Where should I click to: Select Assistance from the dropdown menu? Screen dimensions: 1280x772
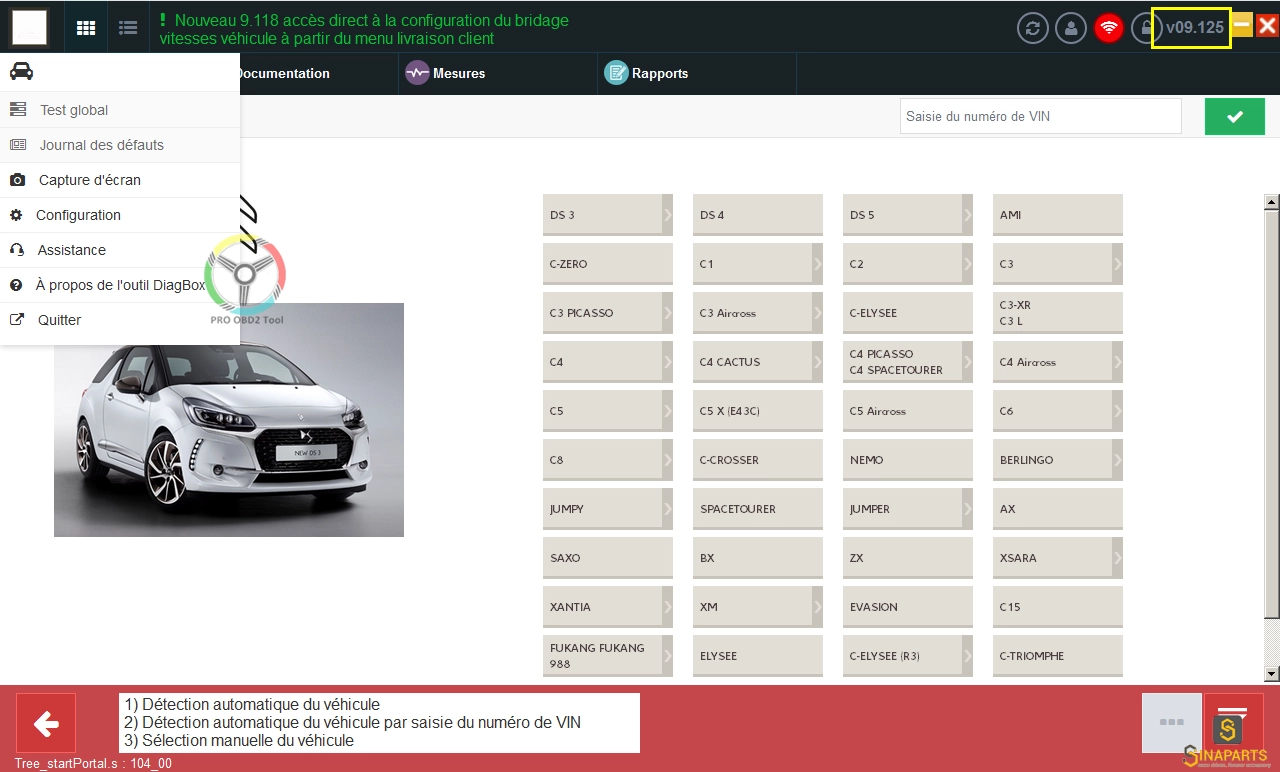click(x=120, y=250)
